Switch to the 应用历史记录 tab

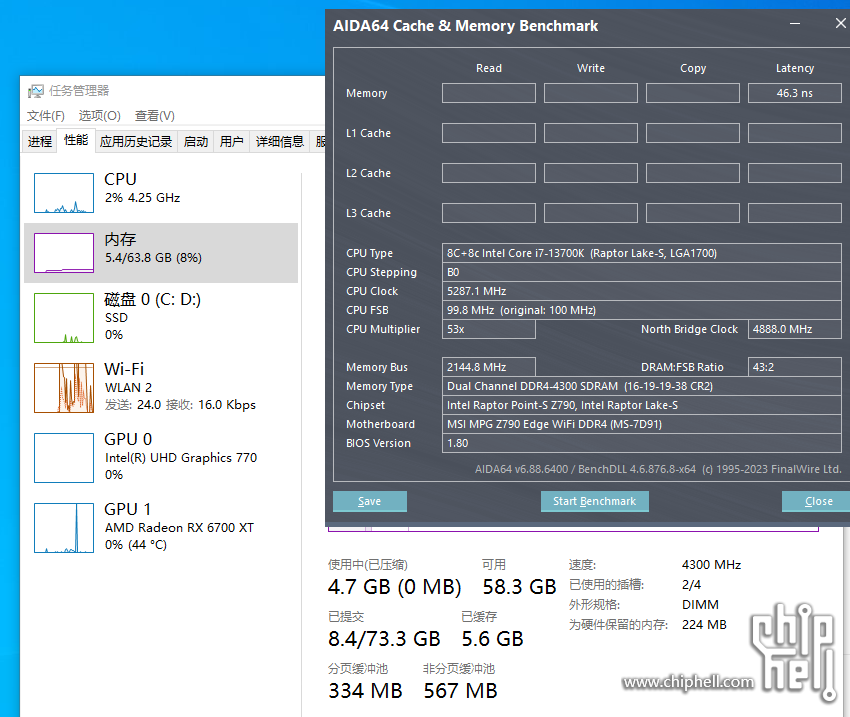point(136,142)
